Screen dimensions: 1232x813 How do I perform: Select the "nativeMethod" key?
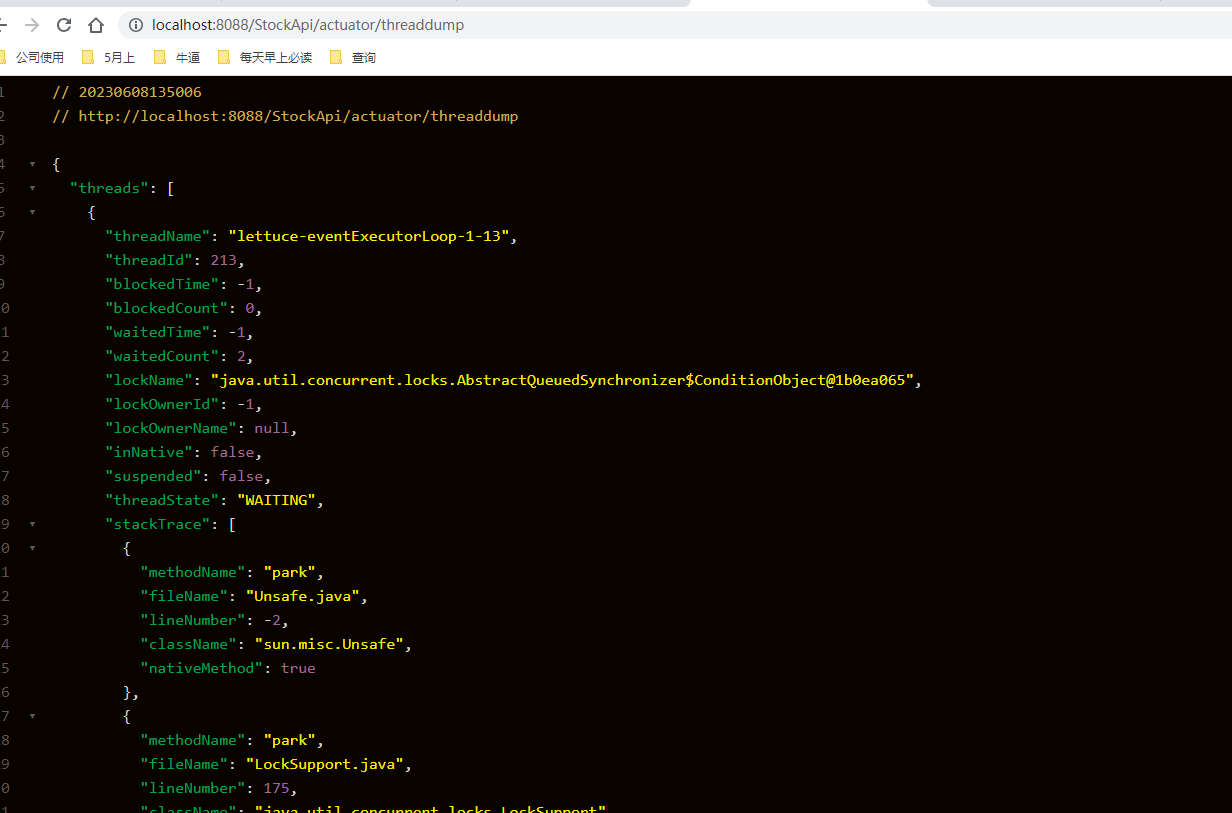202,668
